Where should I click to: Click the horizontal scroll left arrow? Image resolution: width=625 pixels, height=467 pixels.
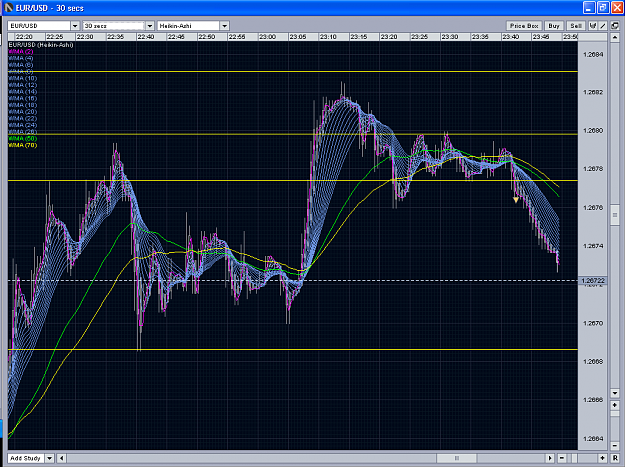click(61, 458)
